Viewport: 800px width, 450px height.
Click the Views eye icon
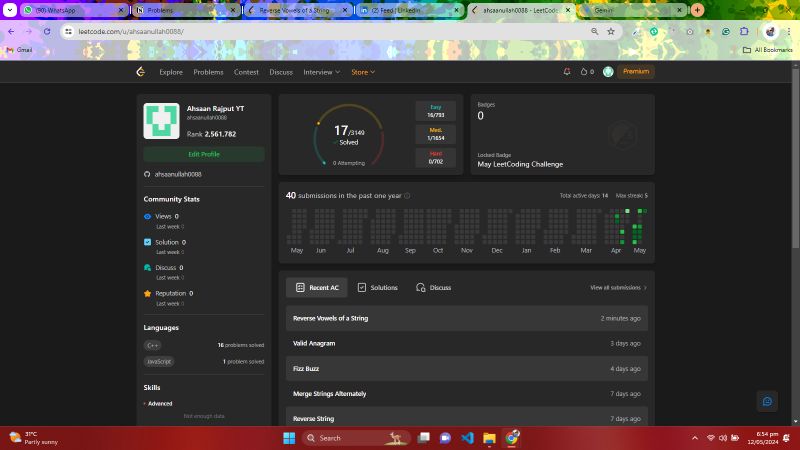click(147, 216)
